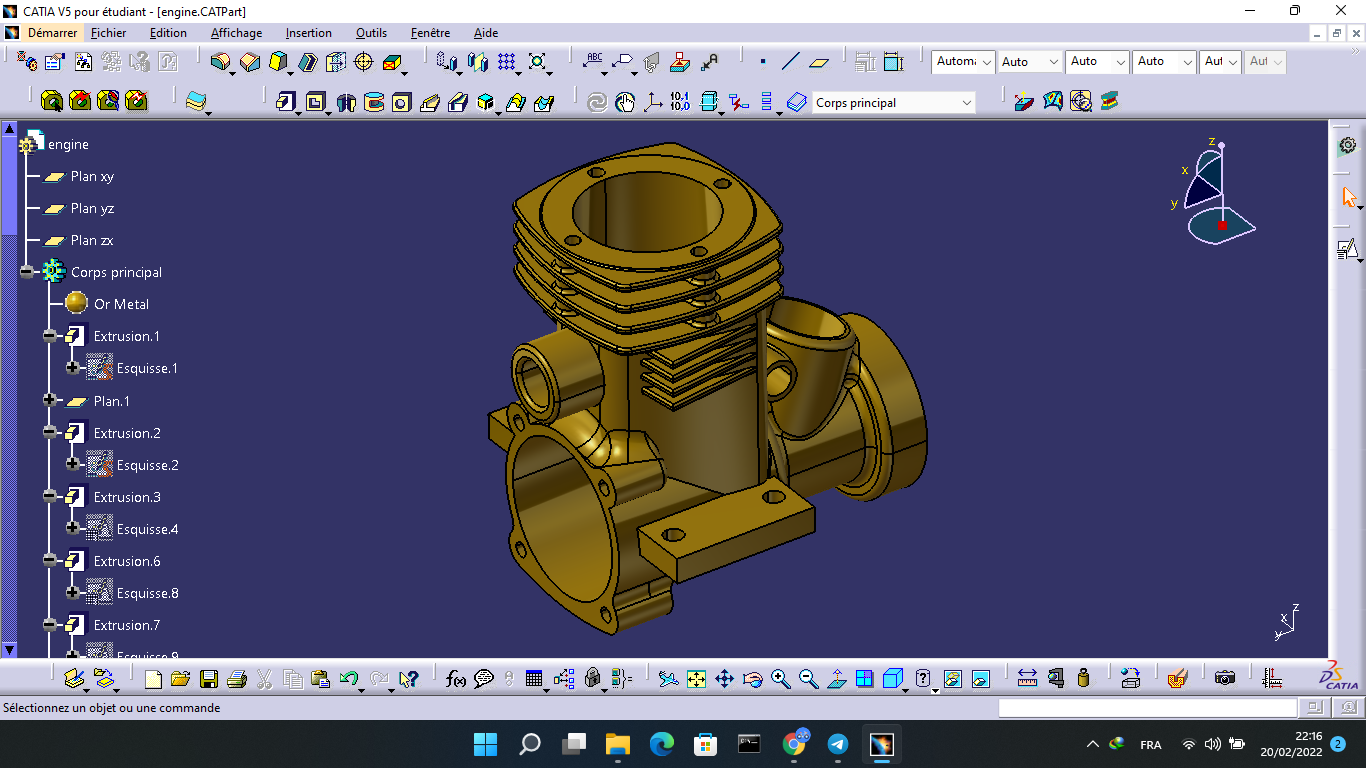Select the Shaft revolve tool
This screenshot has width=1366, height=768.
[345, 102]
